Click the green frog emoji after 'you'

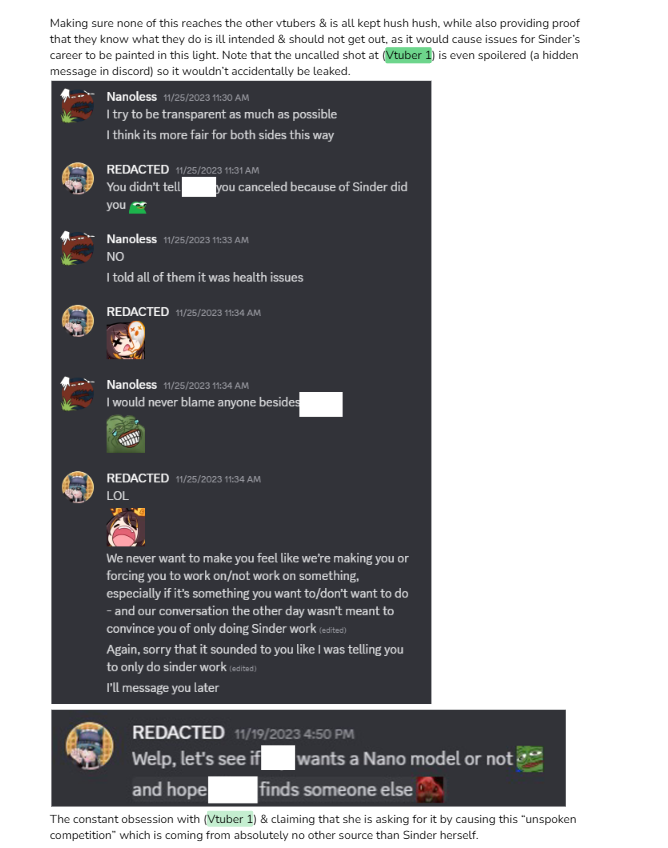138,207
